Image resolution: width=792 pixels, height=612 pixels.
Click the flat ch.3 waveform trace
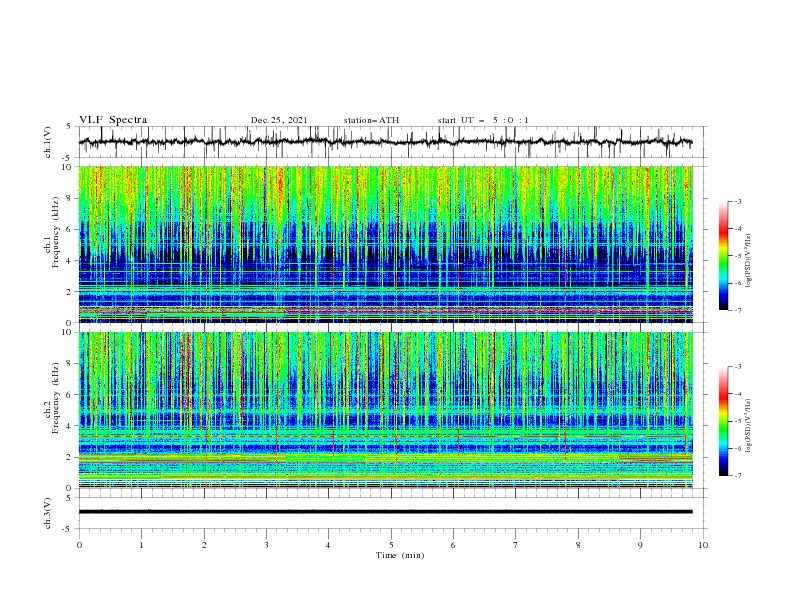(385, 512)
